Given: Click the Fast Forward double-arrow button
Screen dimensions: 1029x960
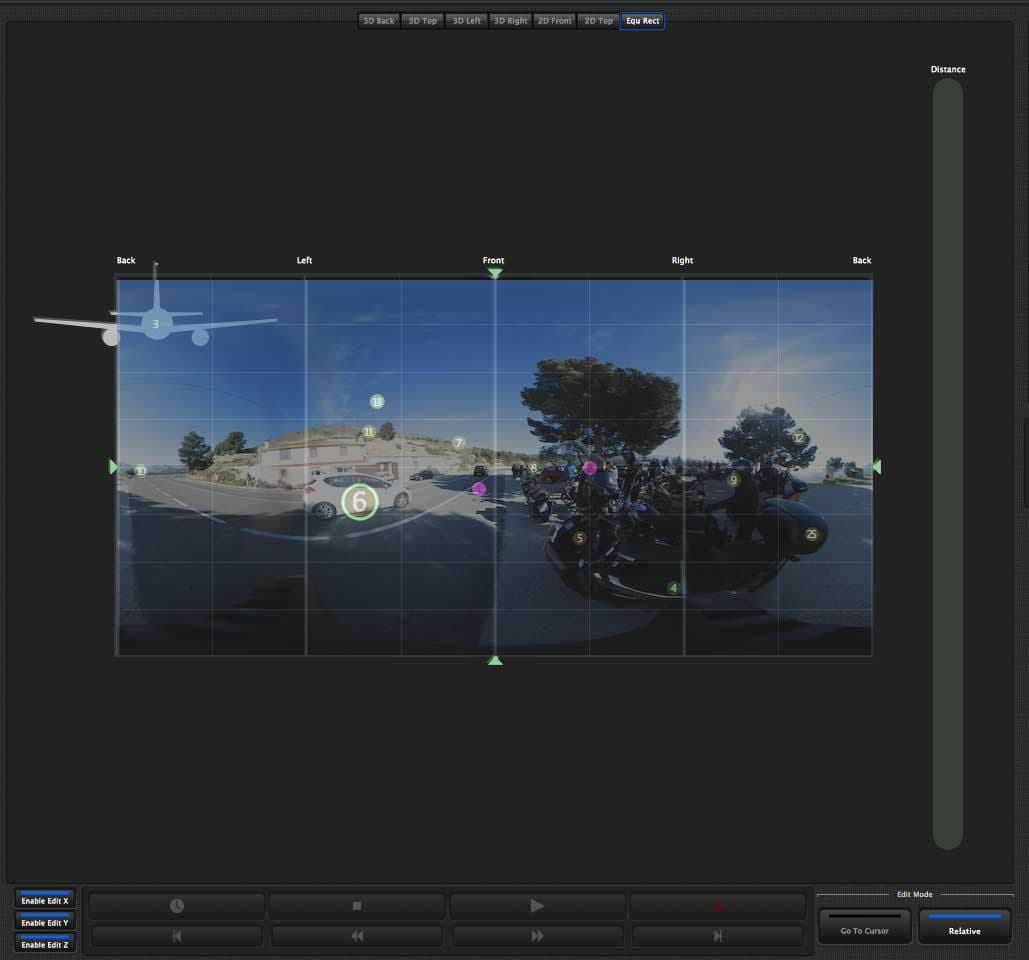Looking at the screenshot, I should [537, 936].
